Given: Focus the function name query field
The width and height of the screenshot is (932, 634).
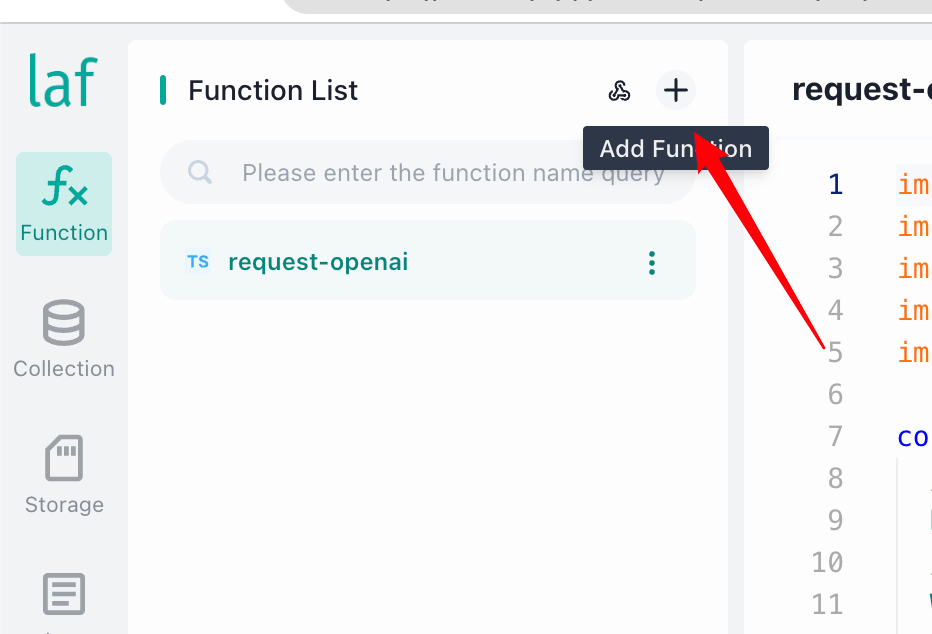Looking at the screenshot, I should pyautogui.click(x=428, y=172).
